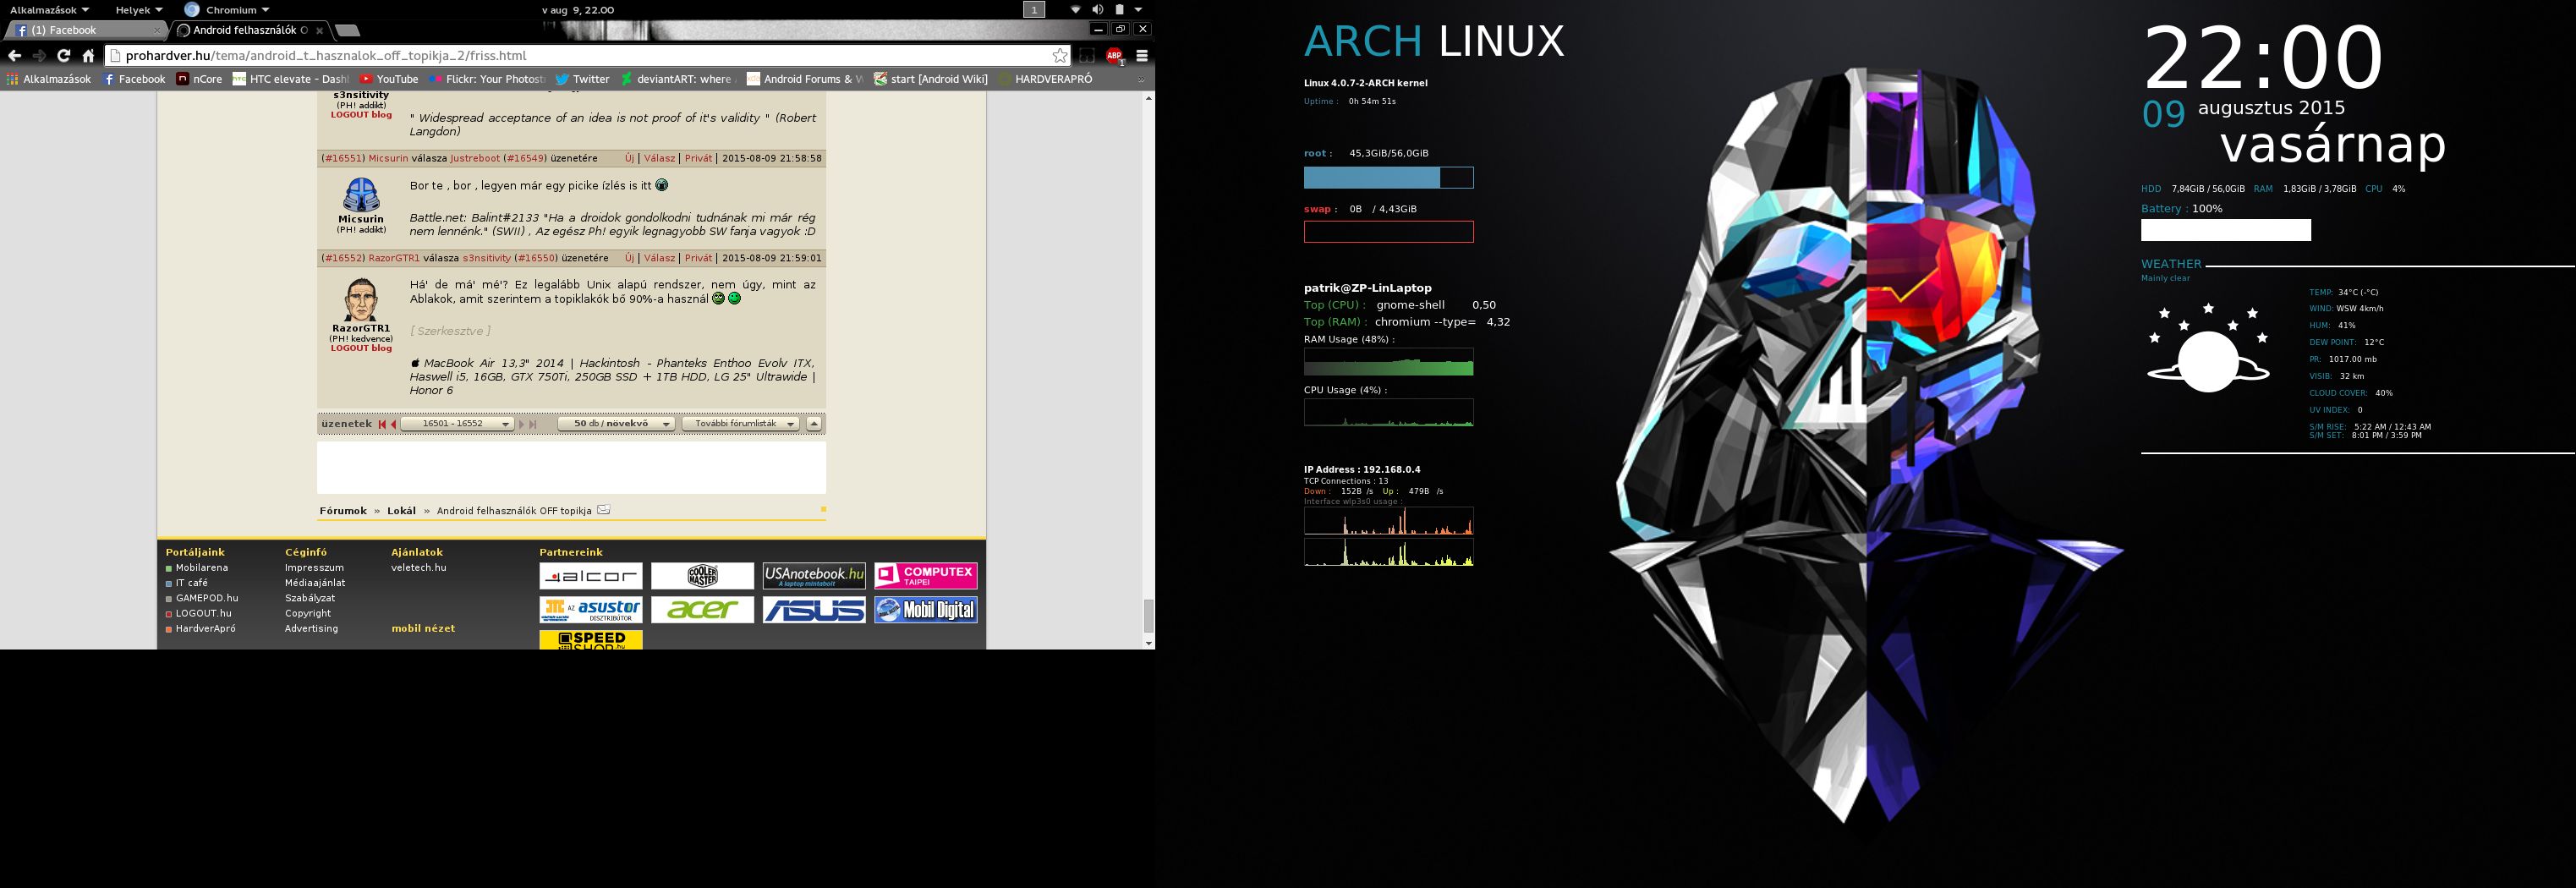
Task: Click the network icon in top panel
Action: pyautogui.click(x=1076, y=10)
